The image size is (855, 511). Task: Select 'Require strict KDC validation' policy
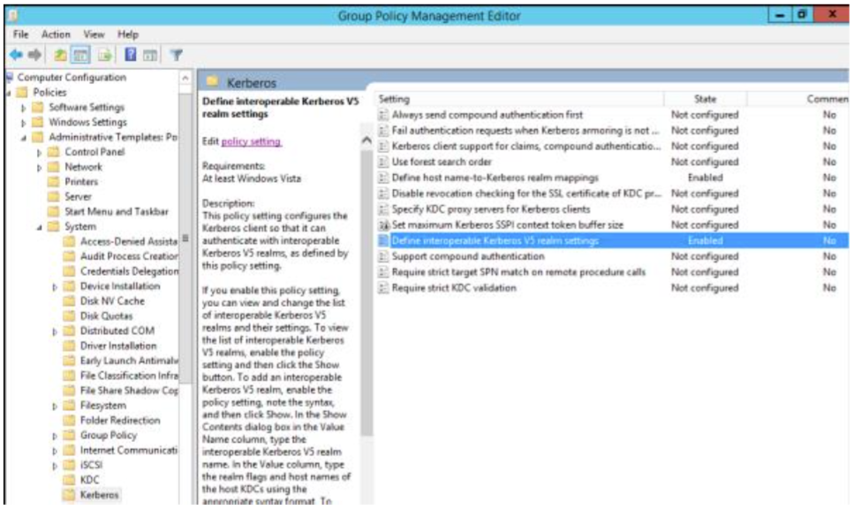click(x=454, y=288)
